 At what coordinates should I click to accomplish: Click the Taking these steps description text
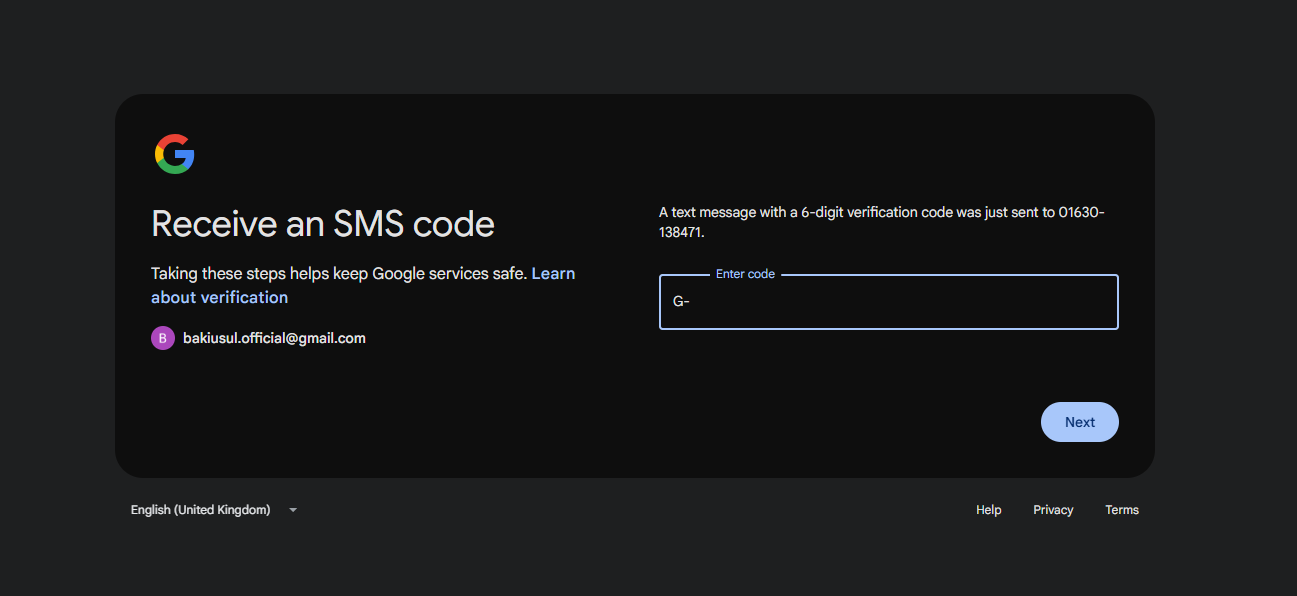click(x=339, y=273)
